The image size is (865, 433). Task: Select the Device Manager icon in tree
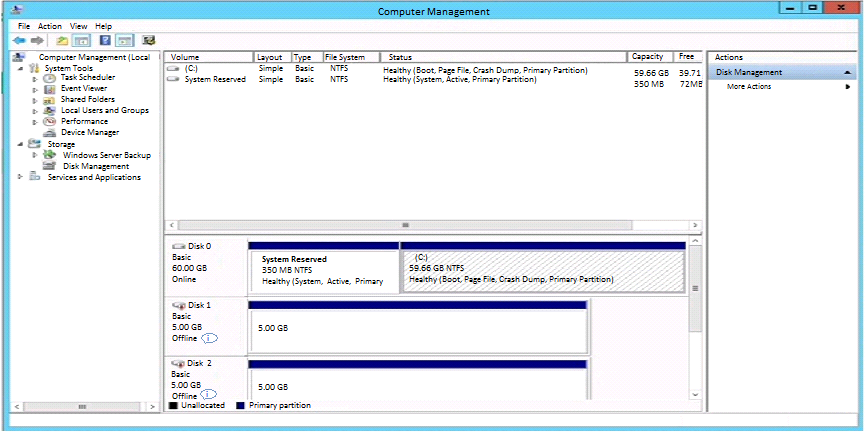pyautogui.click(x=50, y=132)
